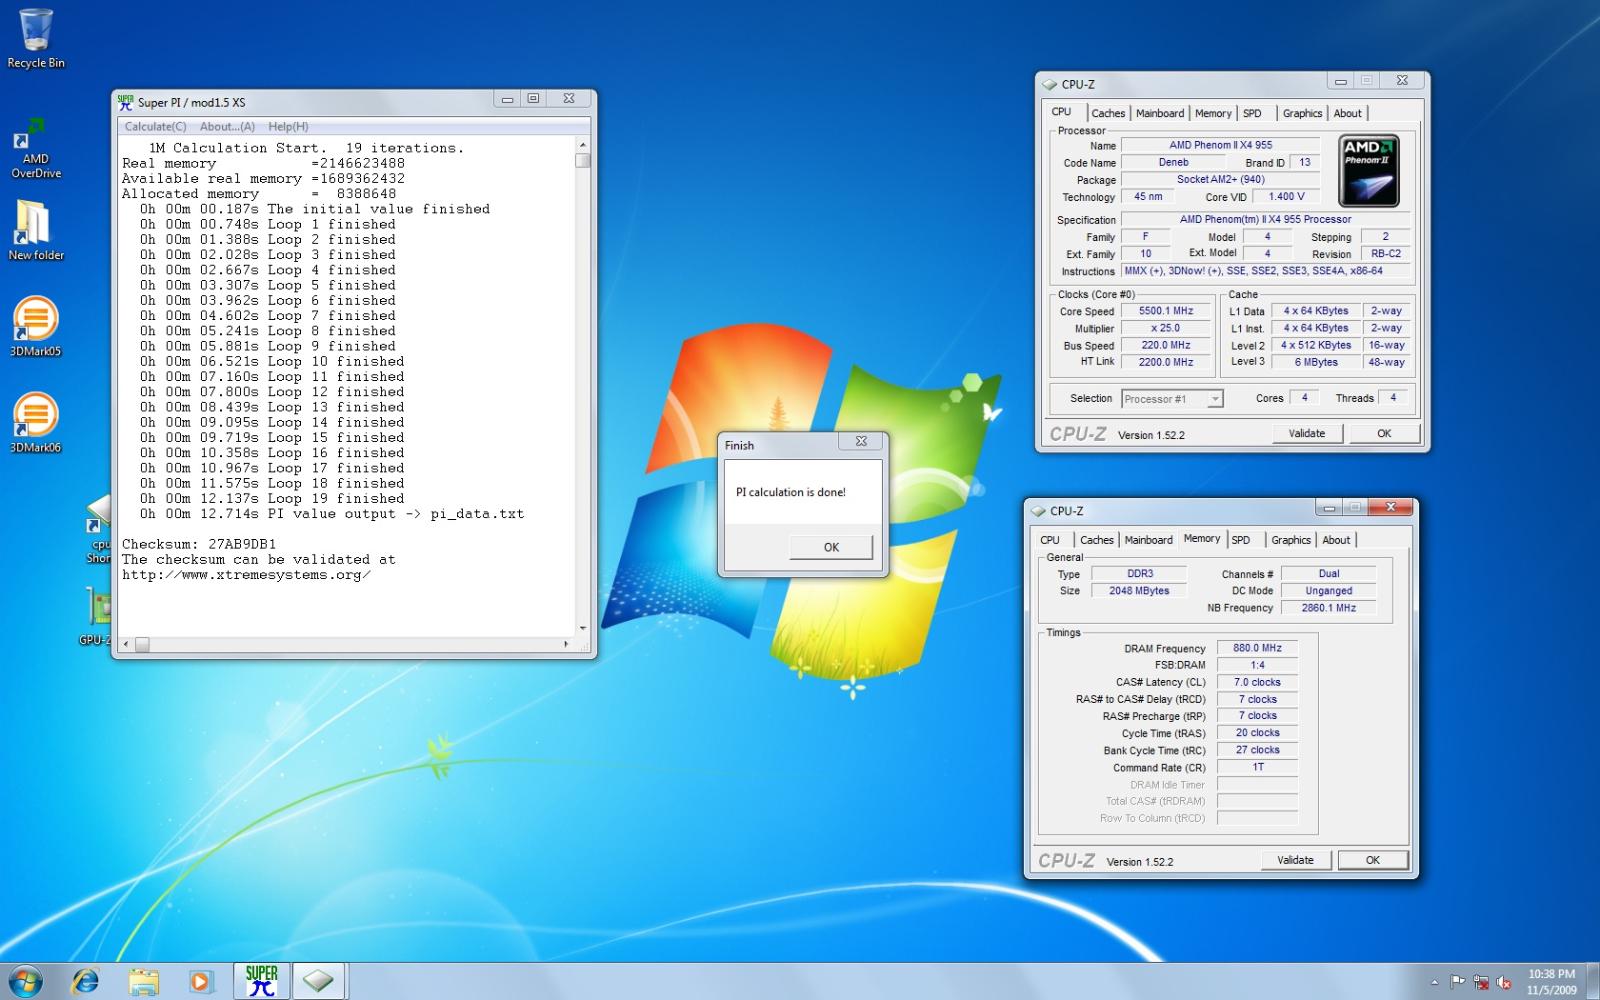
Task: Click Super PI horizontal scrollbar right arrow
Action: (x=567, y=645)
